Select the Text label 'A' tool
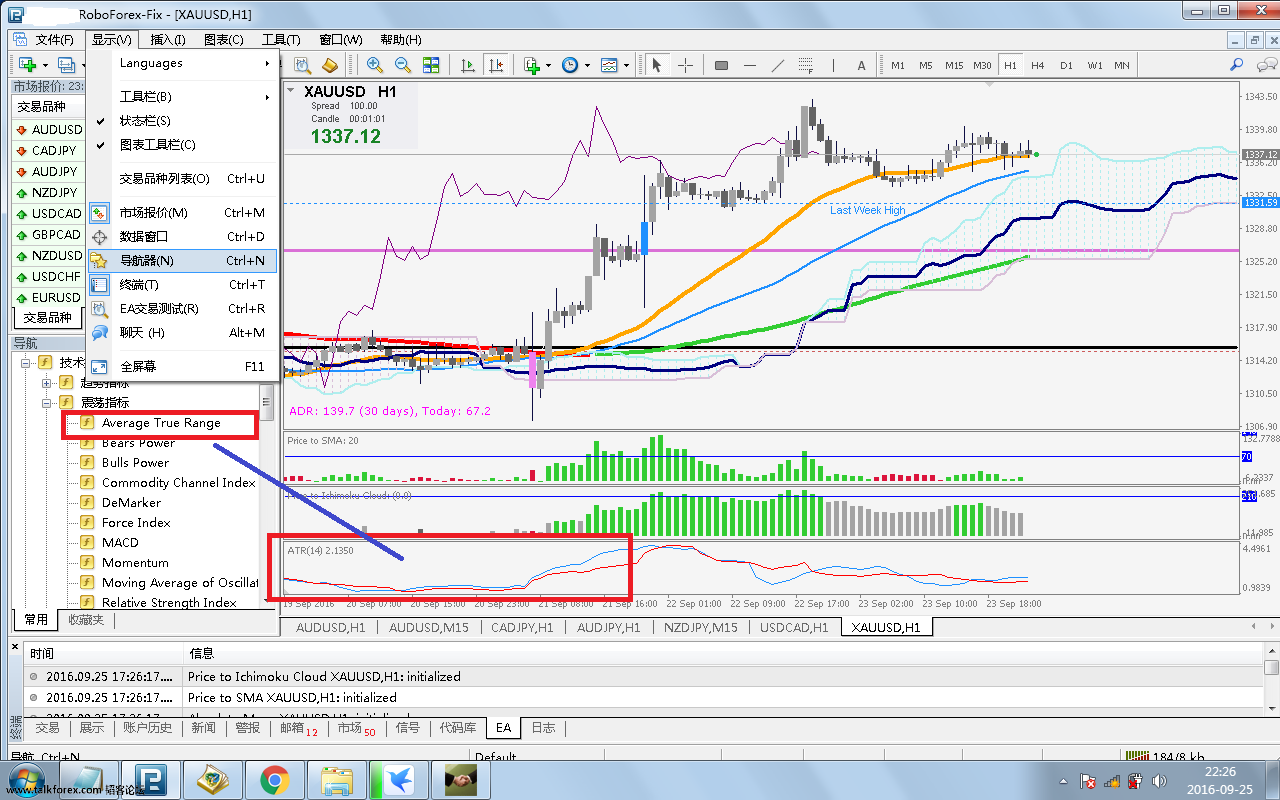Viewport: 1280px width, 800px height. [861, 65]
